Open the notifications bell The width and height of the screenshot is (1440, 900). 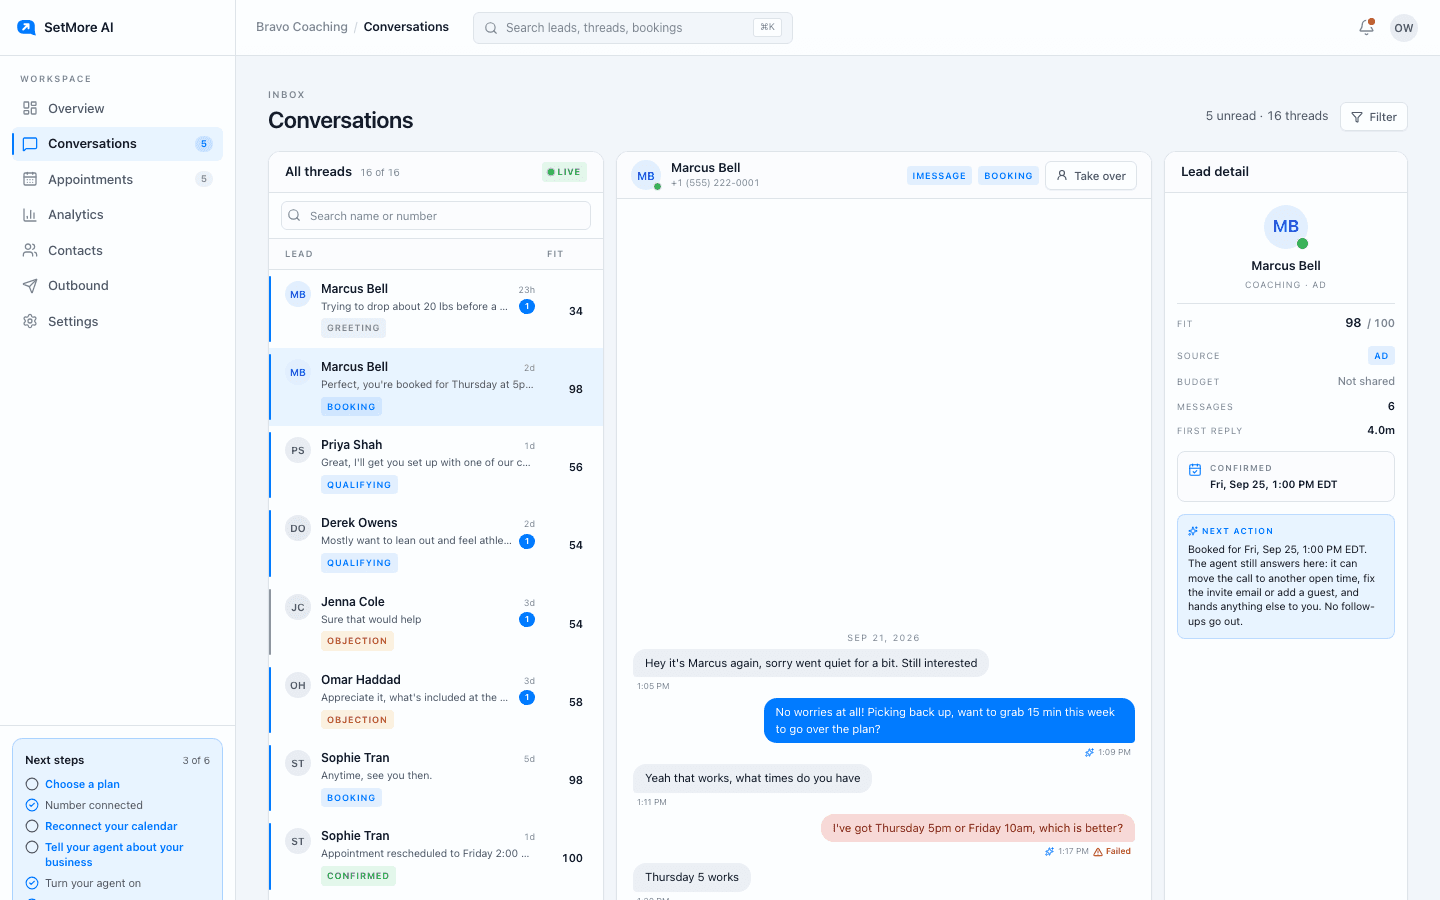pos(1366,28)
